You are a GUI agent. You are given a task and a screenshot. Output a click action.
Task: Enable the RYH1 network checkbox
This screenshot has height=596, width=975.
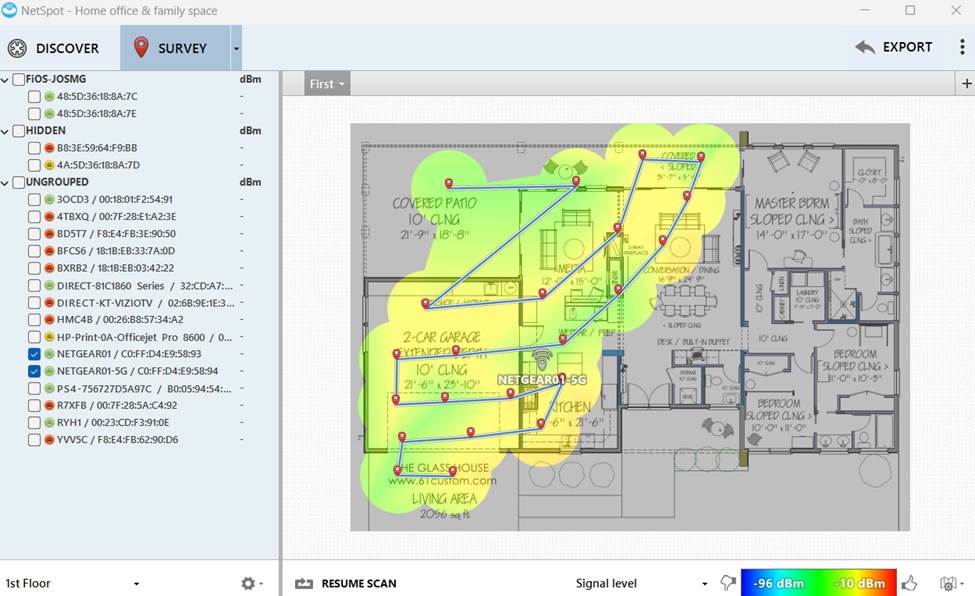[x=34, y=422]
